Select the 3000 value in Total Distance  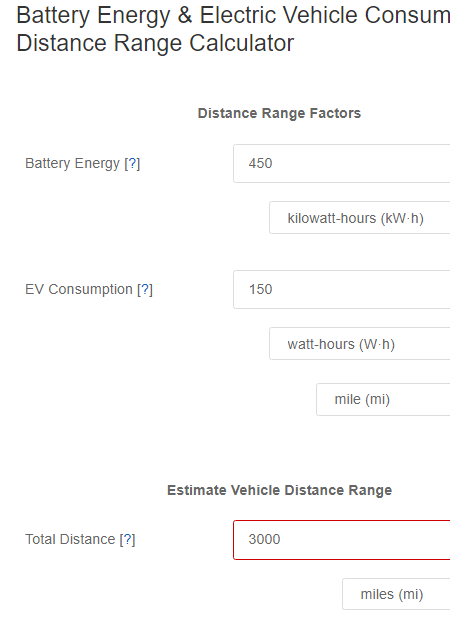pyautogui.click(x=264, y=539)
